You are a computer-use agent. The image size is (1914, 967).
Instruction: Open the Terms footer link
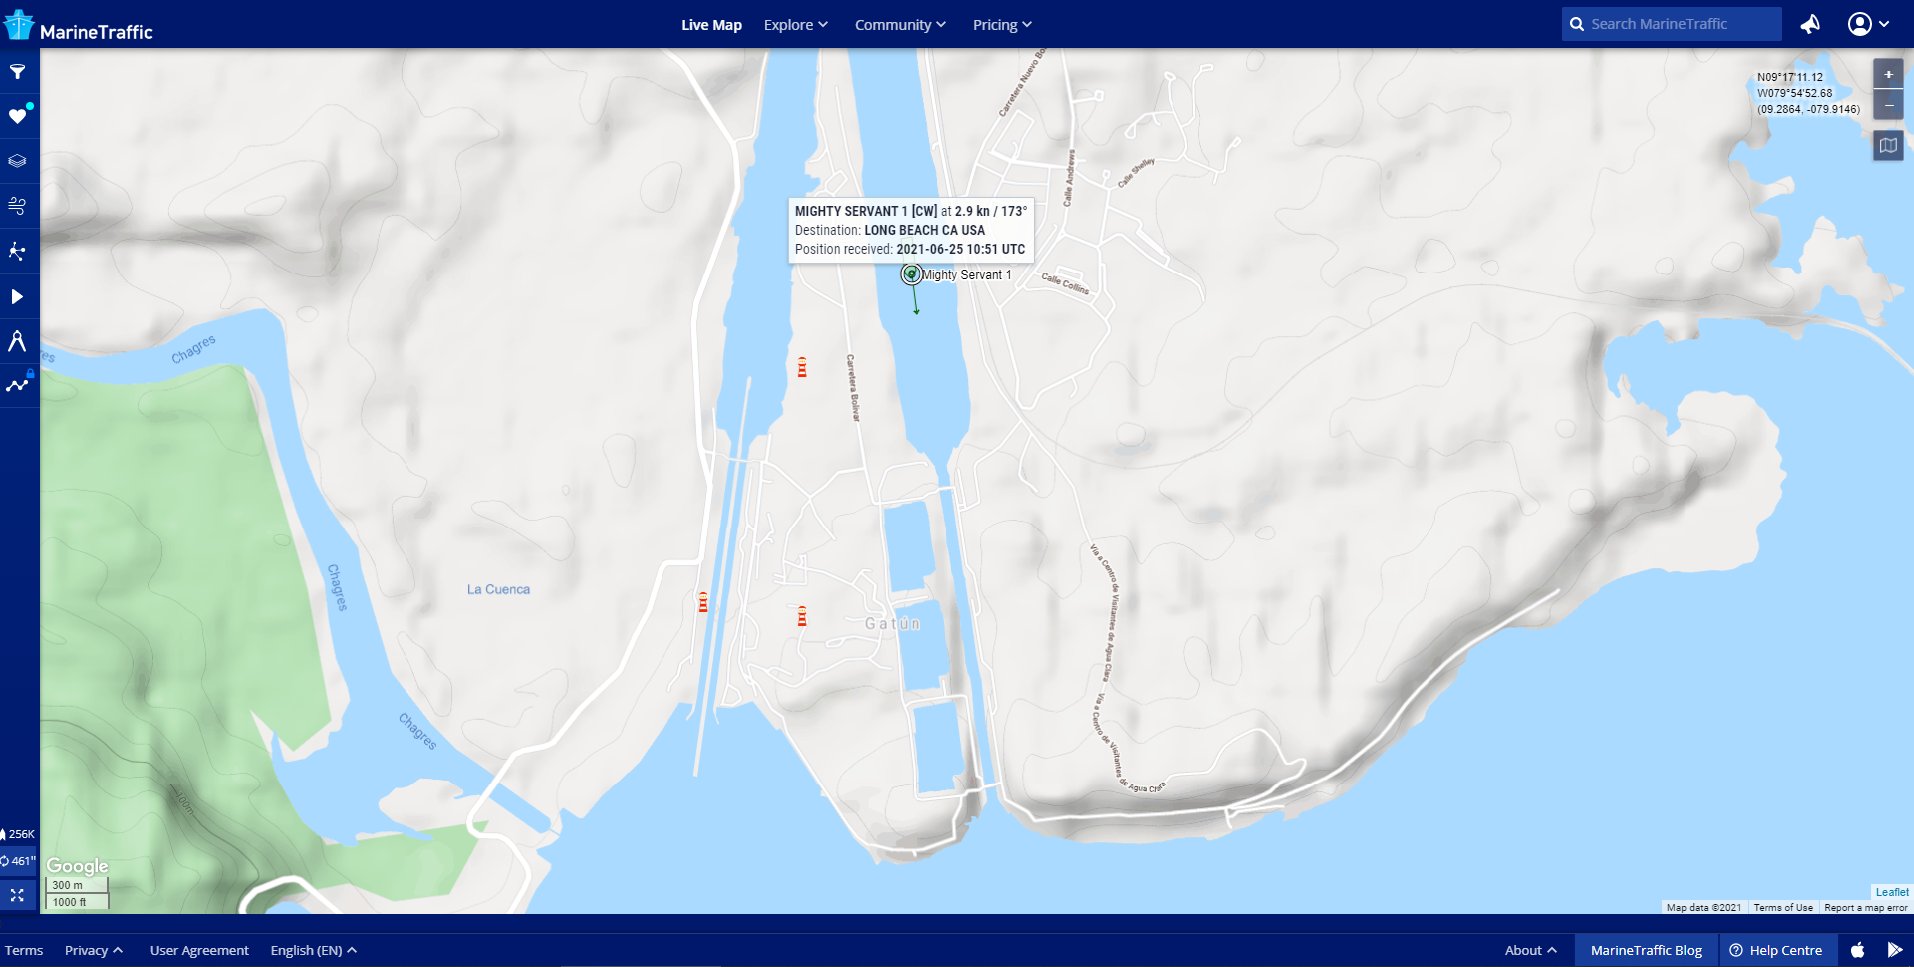[x=24, y=950]
